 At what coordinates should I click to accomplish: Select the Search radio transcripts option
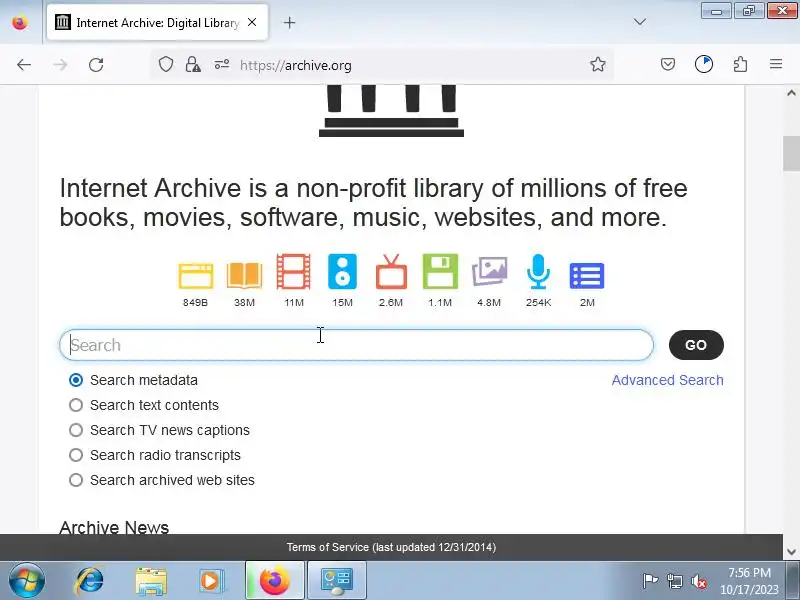[76, 455]
